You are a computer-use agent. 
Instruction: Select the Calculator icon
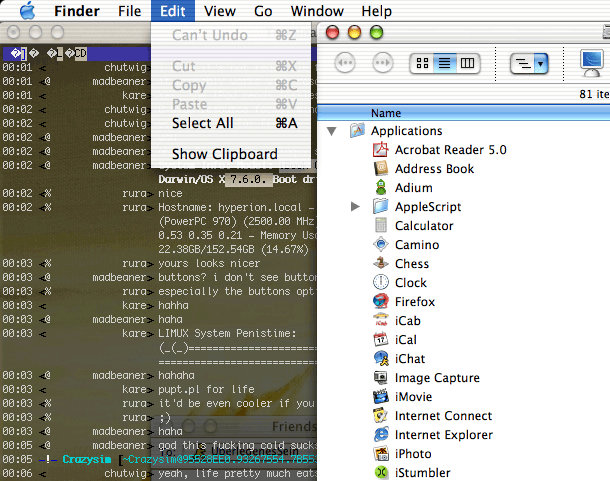pos(381,225)
